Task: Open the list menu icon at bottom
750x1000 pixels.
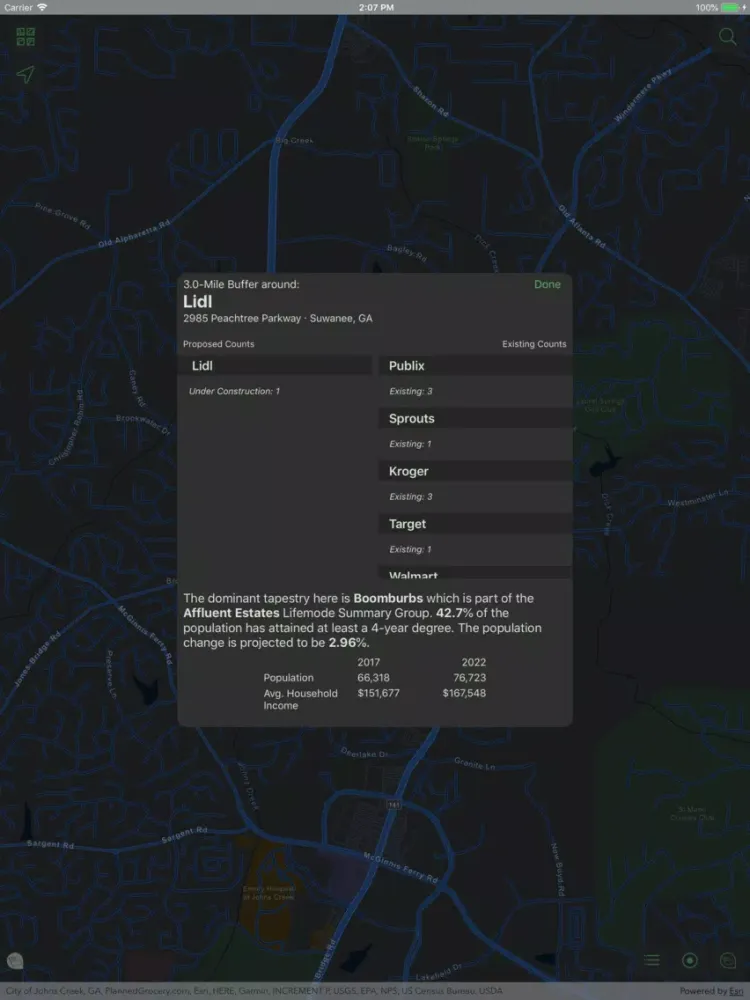Action: [x=651, y=960]
